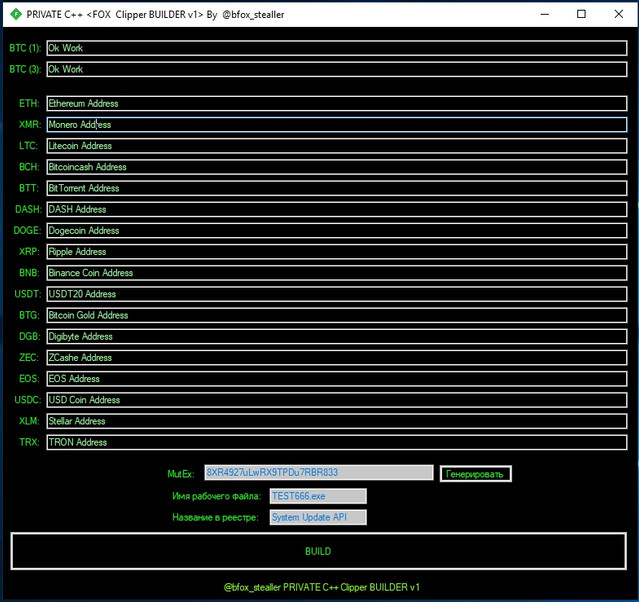Focus the Stellar Address field
639x602 pixels.
click(337, 421)
